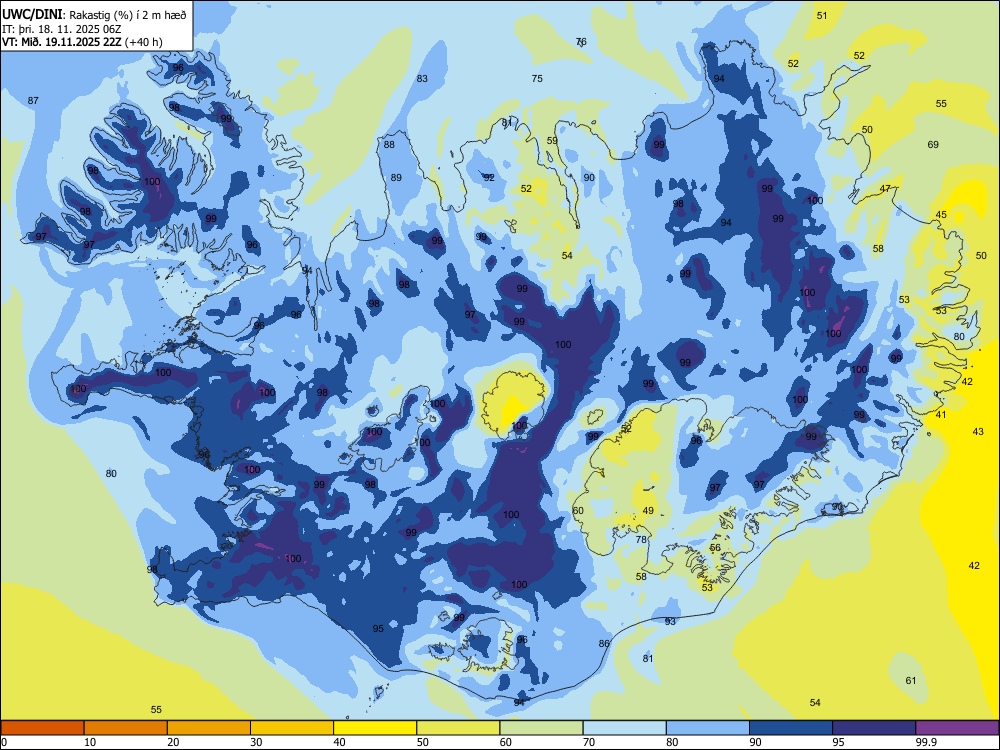The width and height of the screenshot is (1000, 750).
Task: Click the 'UWC/DINI' title text
Action: (32, 15)
